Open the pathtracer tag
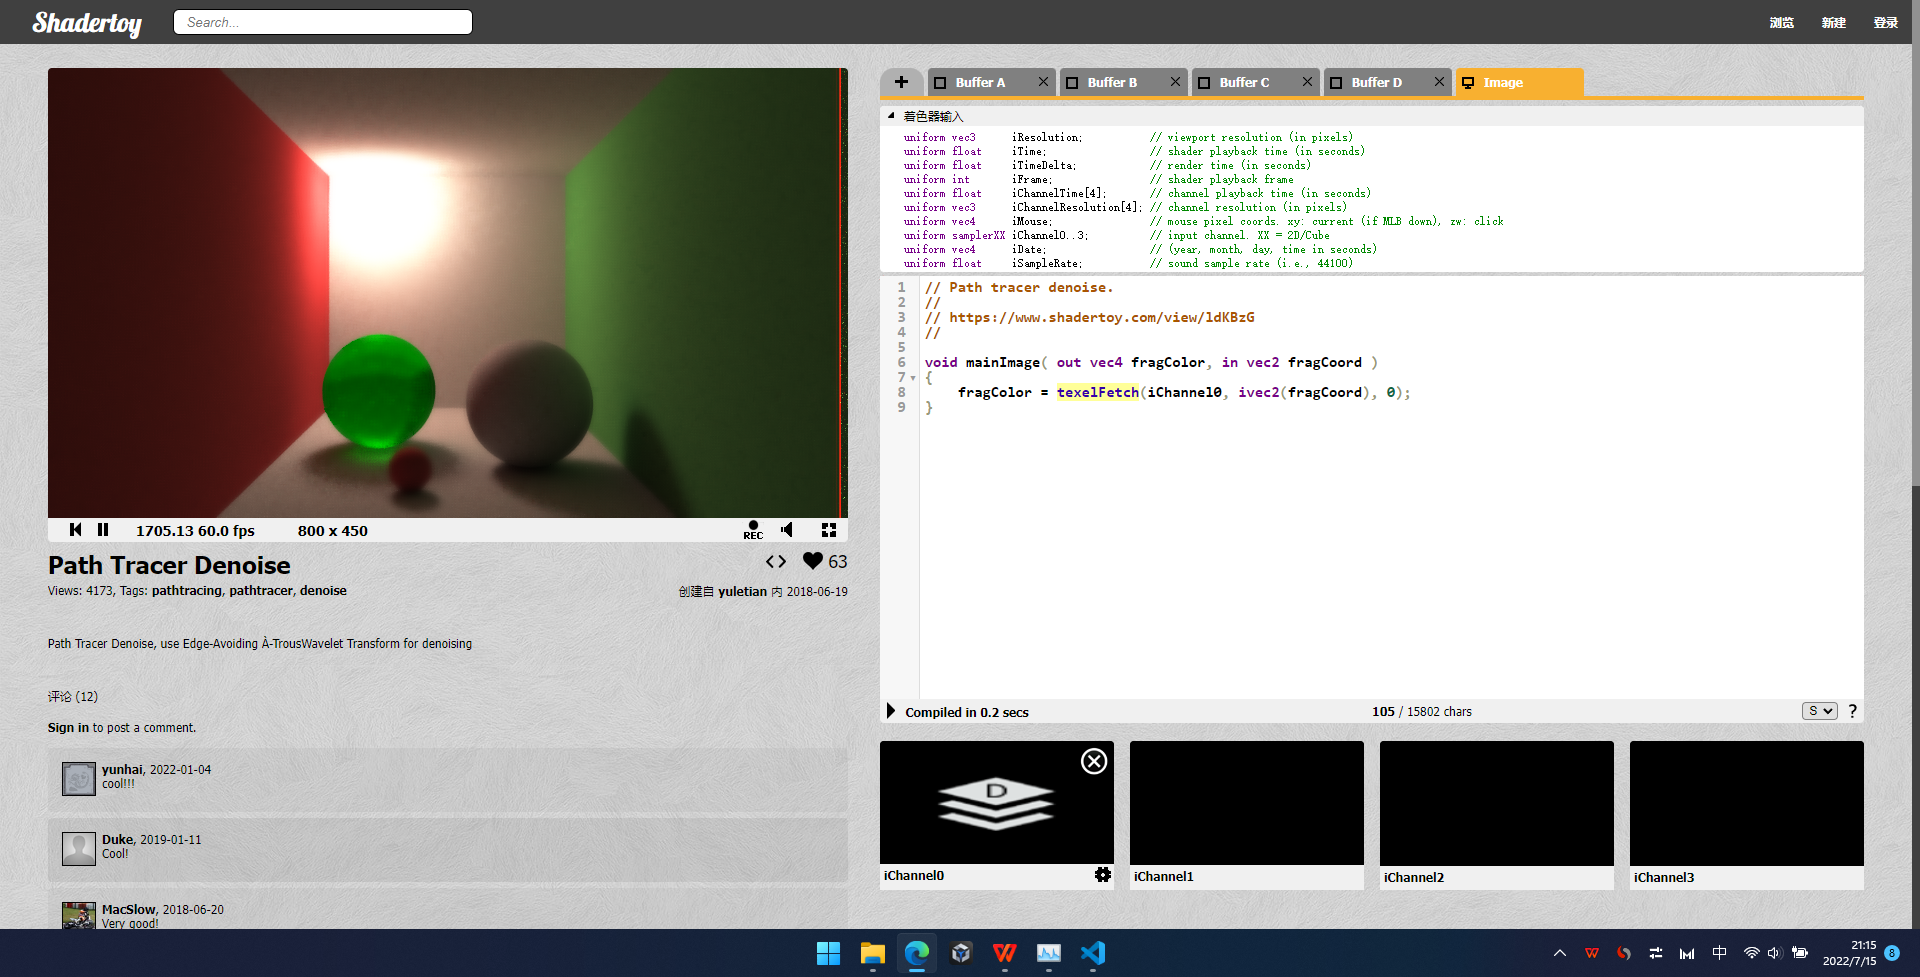 pyautogui.click(x=261, y=591)
